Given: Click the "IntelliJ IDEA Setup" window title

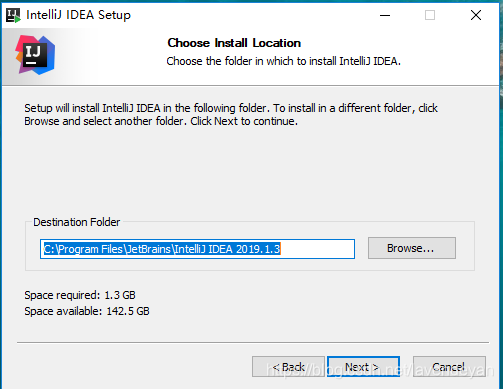Looking at the screenshot, I should pyautogui.click(x=78, y=15).
